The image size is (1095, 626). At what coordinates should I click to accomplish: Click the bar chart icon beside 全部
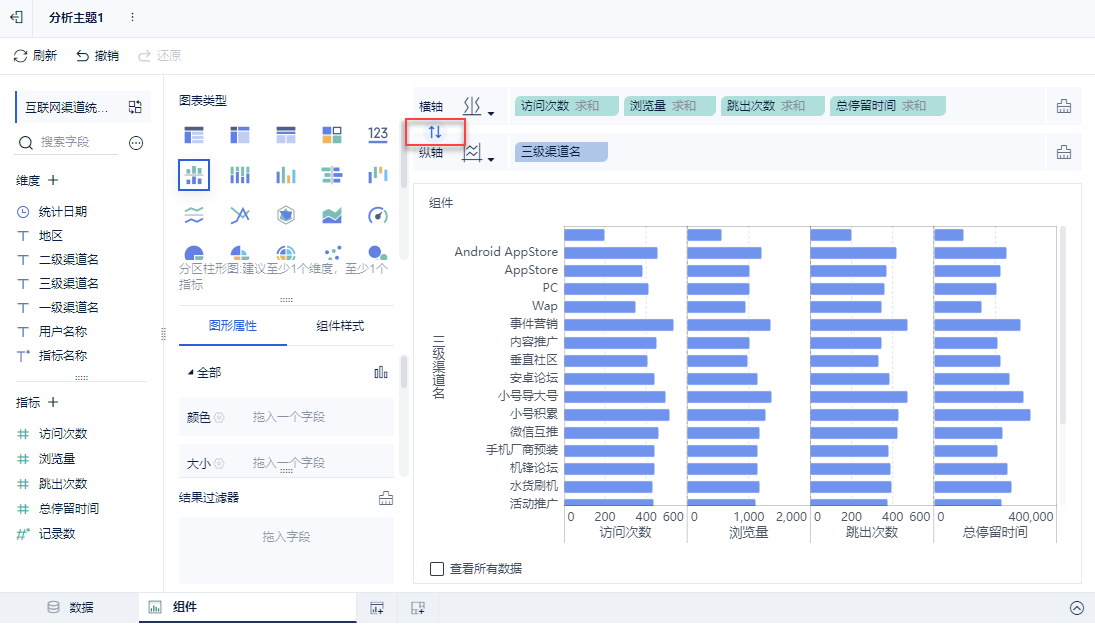click(381, 372)
